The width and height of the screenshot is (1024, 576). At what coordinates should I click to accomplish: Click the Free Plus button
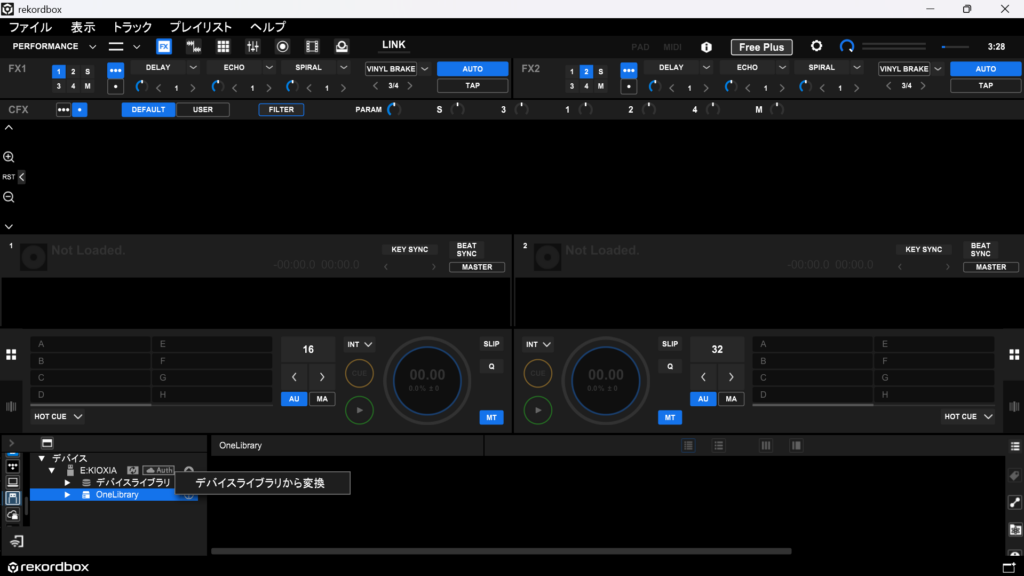point(761,47)
